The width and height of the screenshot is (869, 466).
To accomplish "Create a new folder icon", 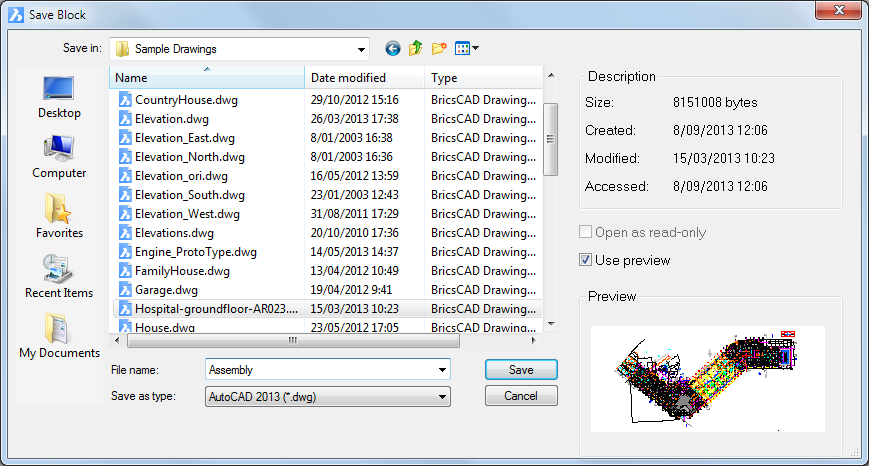I will point(439,48).
